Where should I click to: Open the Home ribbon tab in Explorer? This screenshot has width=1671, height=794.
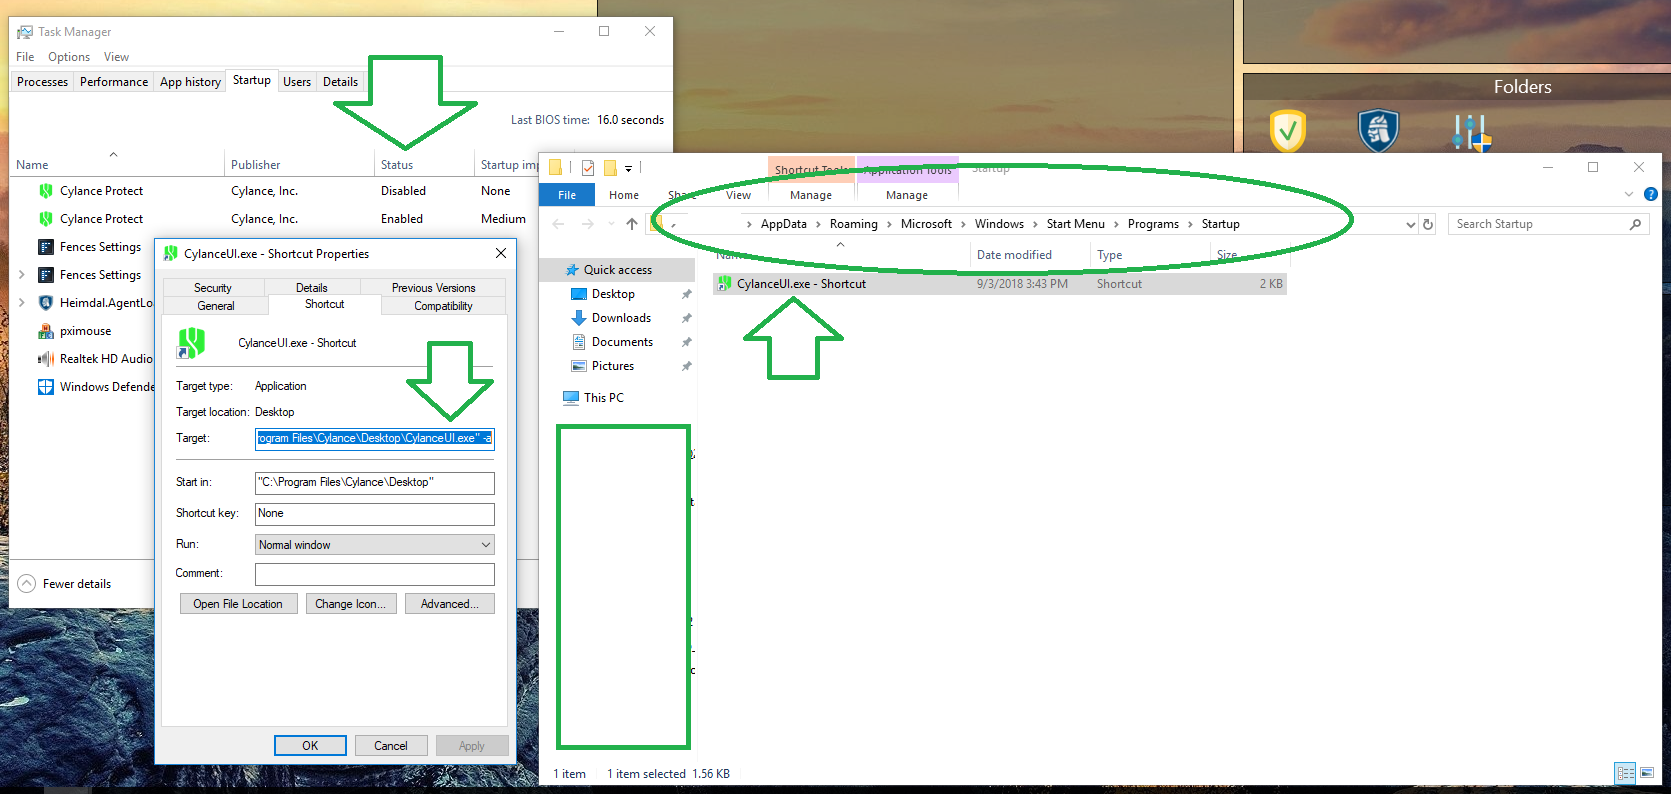624,195
